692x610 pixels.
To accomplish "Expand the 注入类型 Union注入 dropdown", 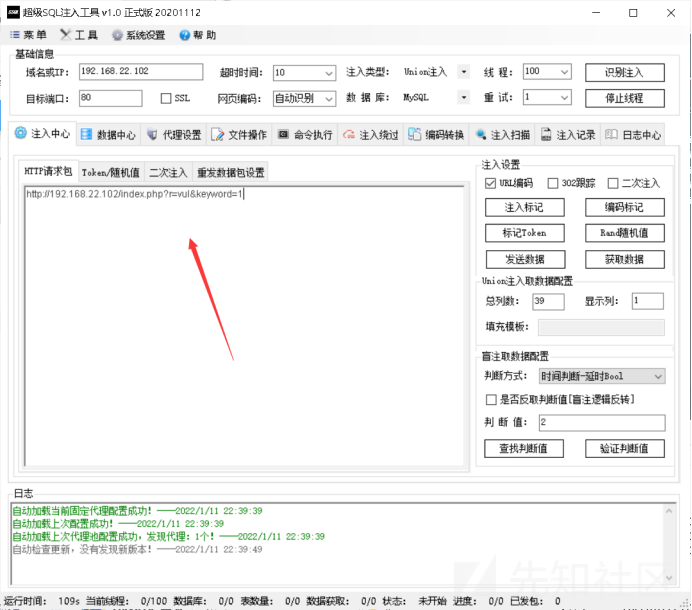I will 463,72.
